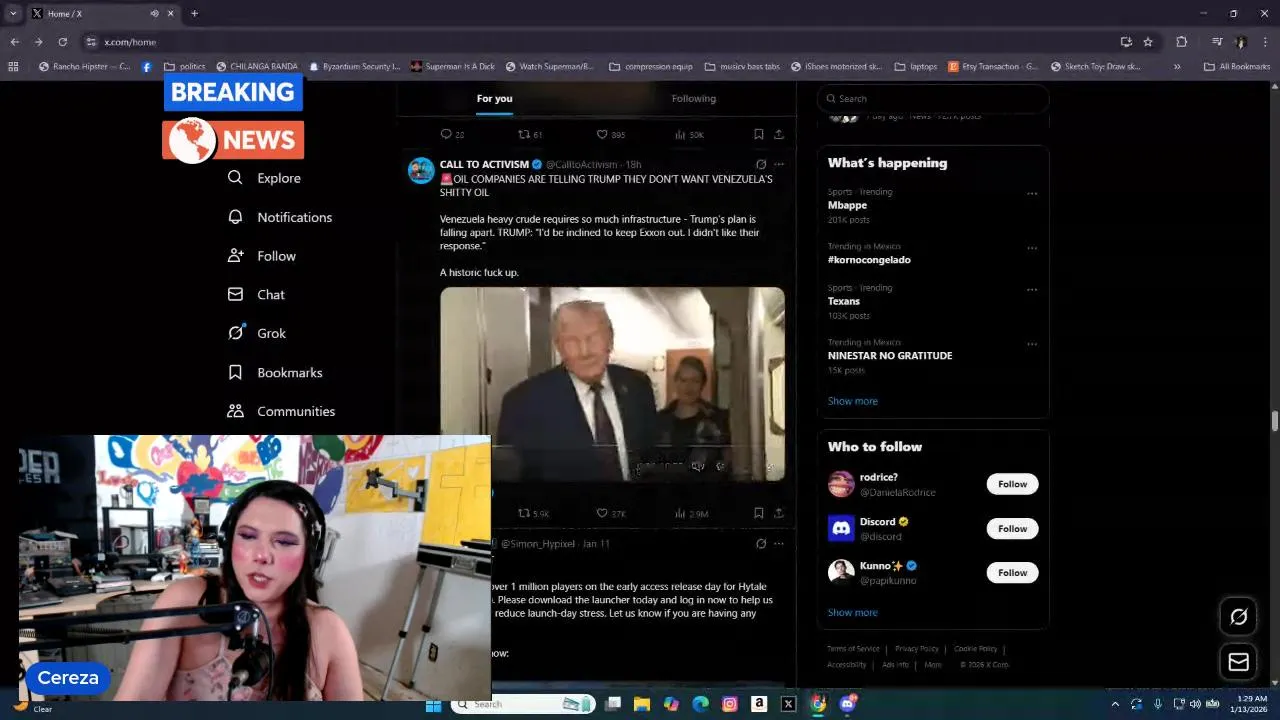Screen dimensions: 1280x720
Task: Open the politics bookmarks folder
Action: (185, 67)
